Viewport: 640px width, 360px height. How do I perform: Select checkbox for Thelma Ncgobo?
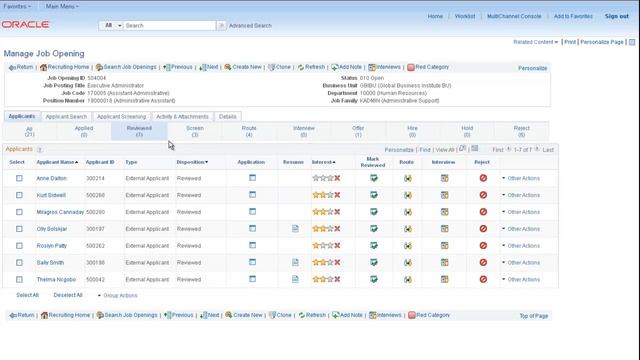(19, 280)
